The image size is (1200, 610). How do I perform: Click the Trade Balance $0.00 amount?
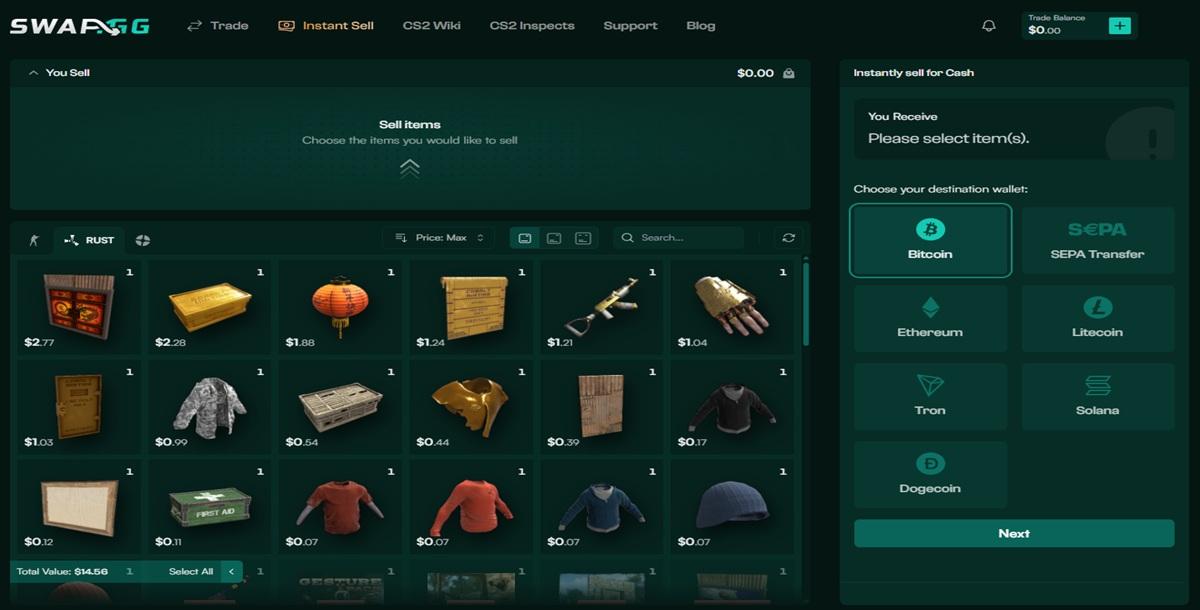pyautogui.click(x=1044, y=31)
